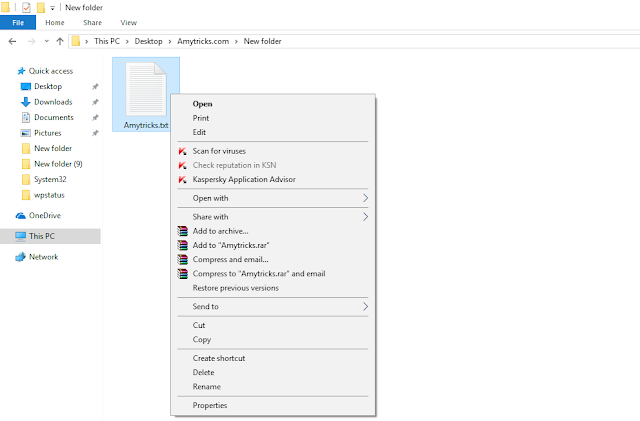Expand chevron after Desktop in address bar

click(170, 42)
